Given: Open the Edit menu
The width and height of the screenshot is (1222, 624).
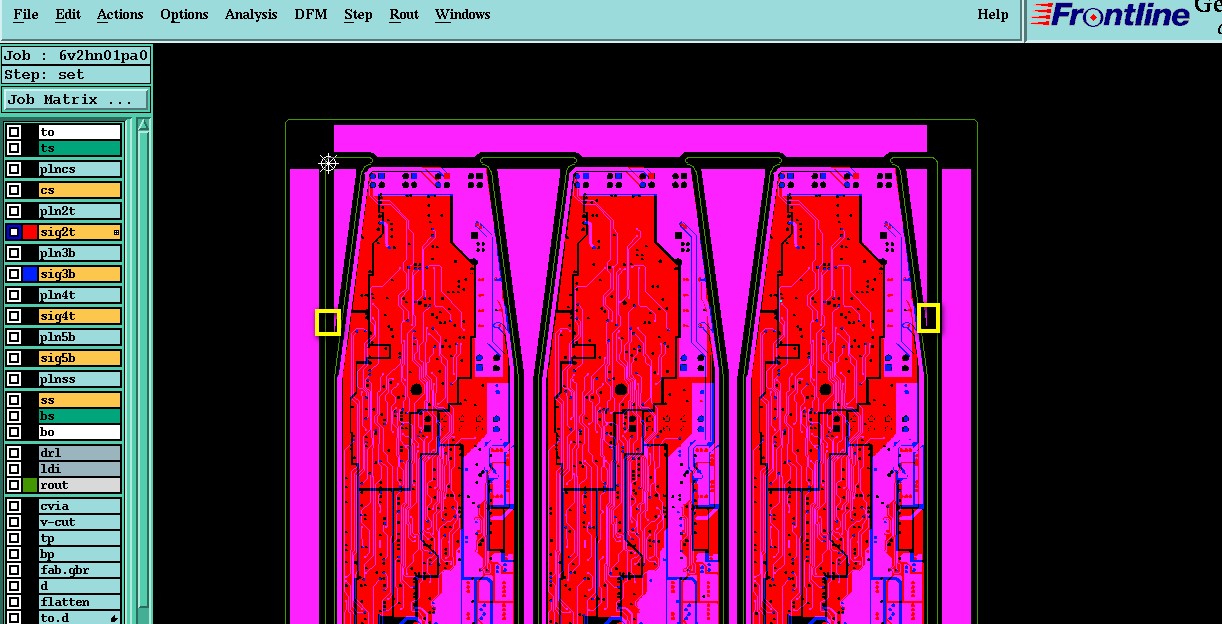Looking at the screenshot, I should (x=68, y=14).
